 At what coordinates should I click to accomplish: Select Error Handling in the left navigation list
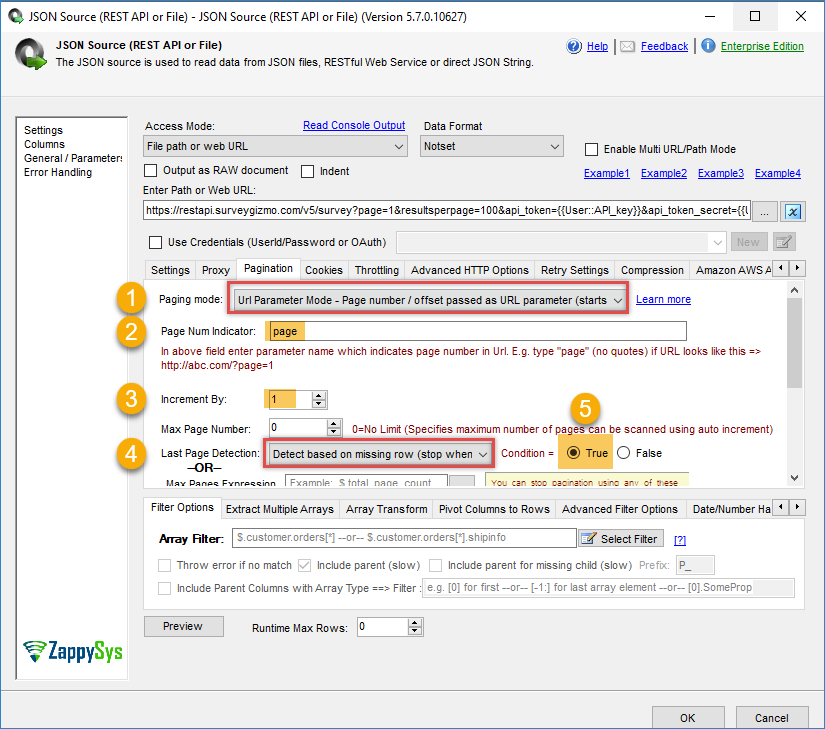[58, 173]
